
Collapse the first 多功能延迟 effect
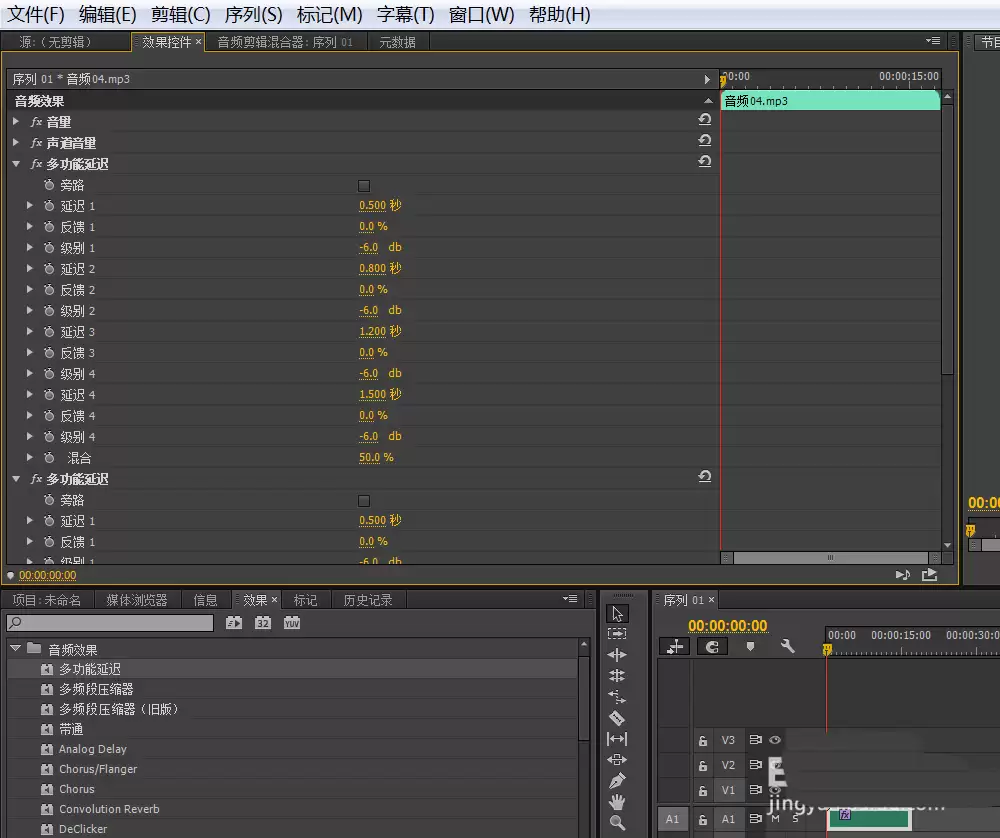[x=16, y=163]
